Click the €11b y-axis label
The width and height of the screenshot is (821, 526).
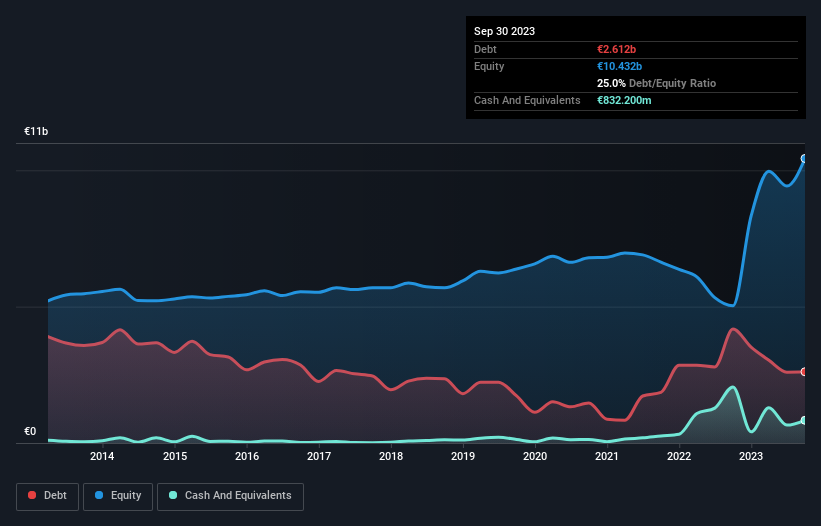pos(36,131)
